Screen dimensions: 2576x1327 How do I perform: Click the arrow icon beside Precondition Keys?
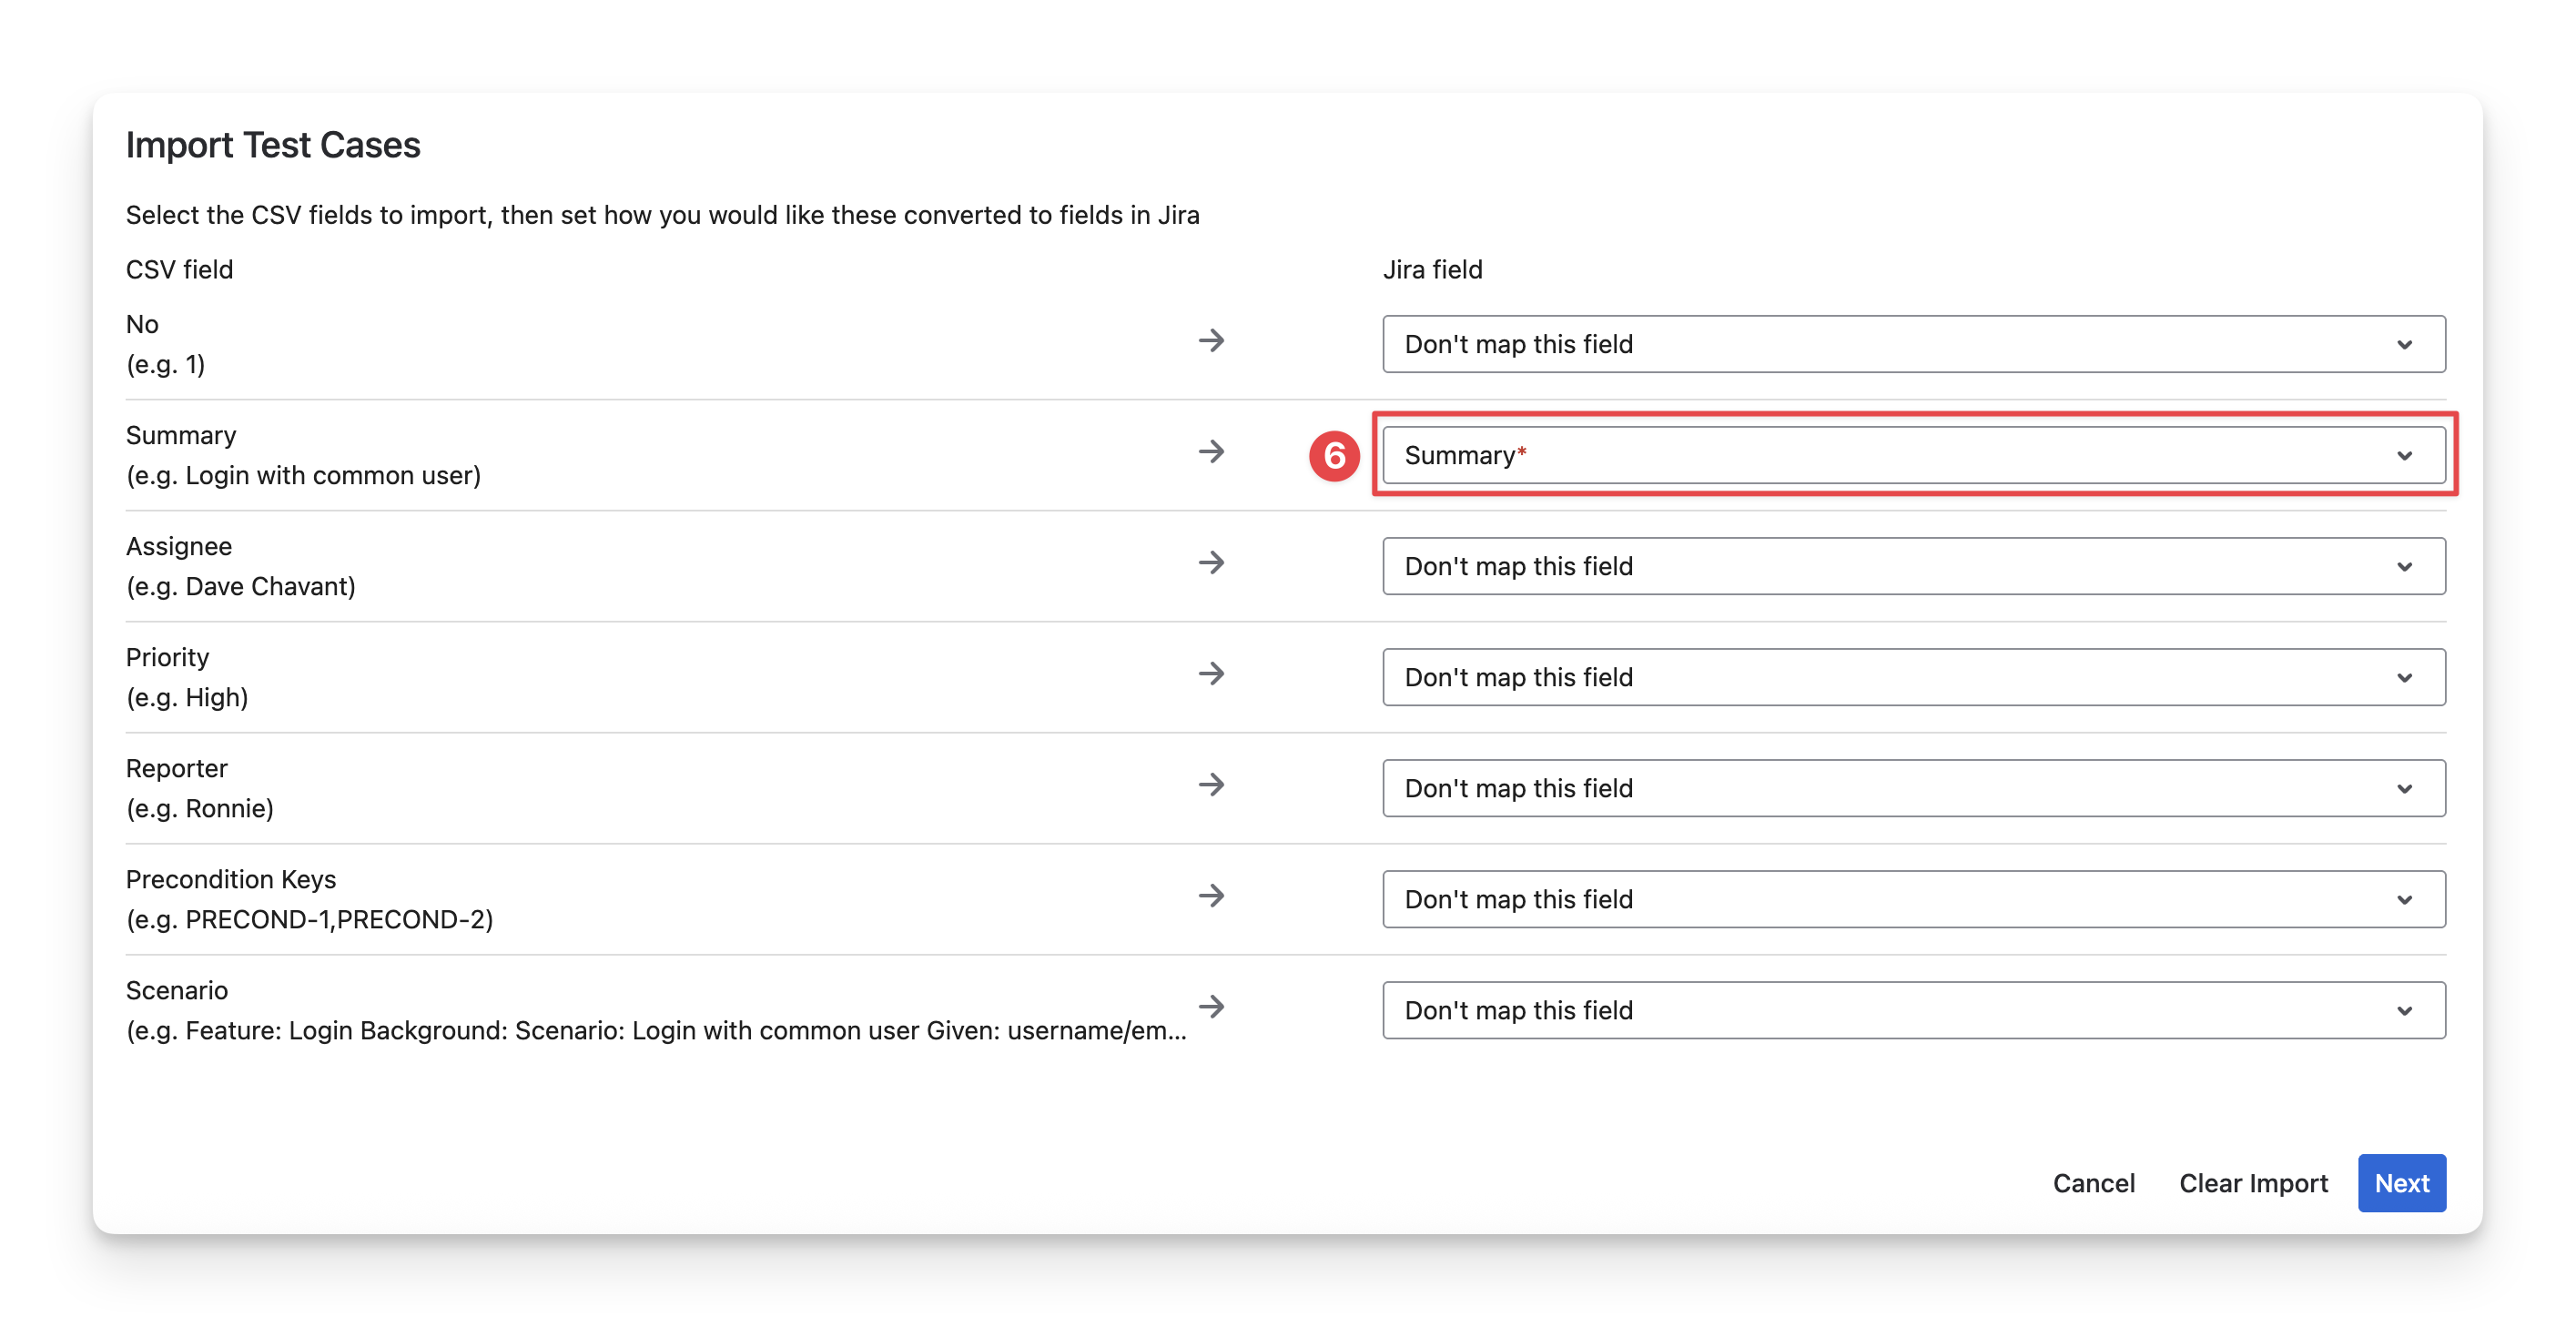(x=1211, y=896)
